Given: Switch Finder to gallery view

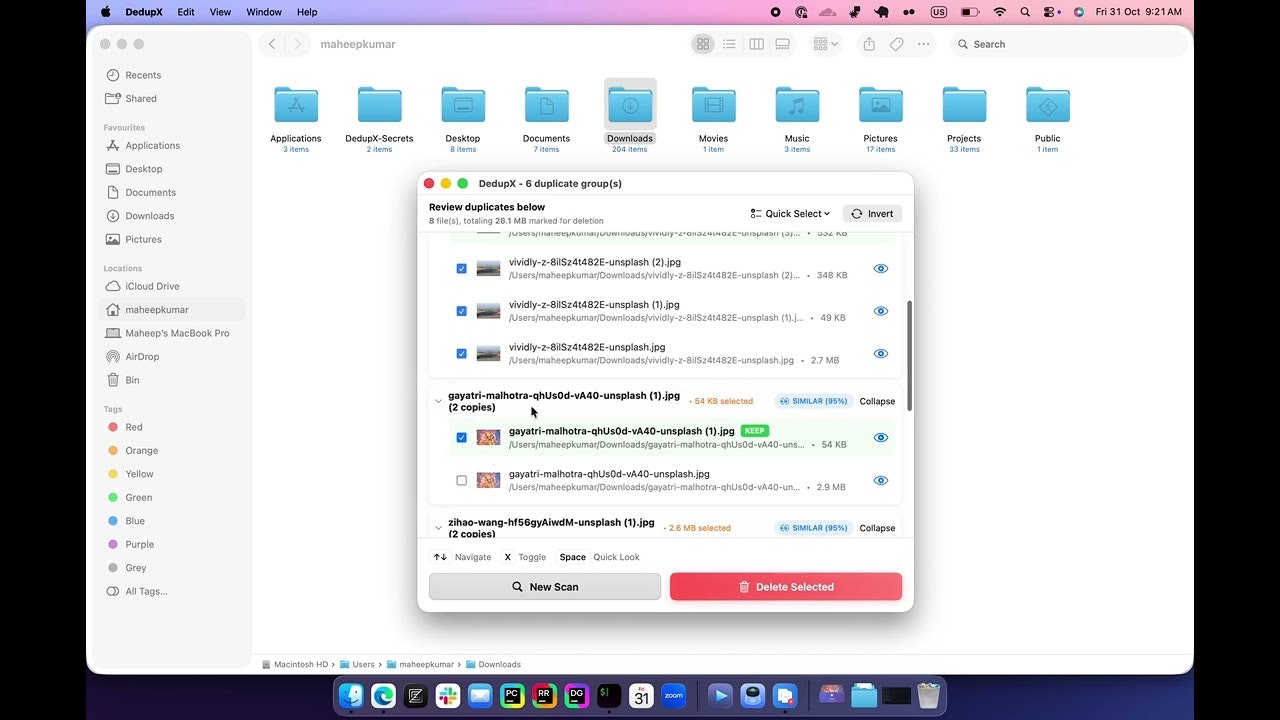Looking at the screenshot, I should pos(783,44).
